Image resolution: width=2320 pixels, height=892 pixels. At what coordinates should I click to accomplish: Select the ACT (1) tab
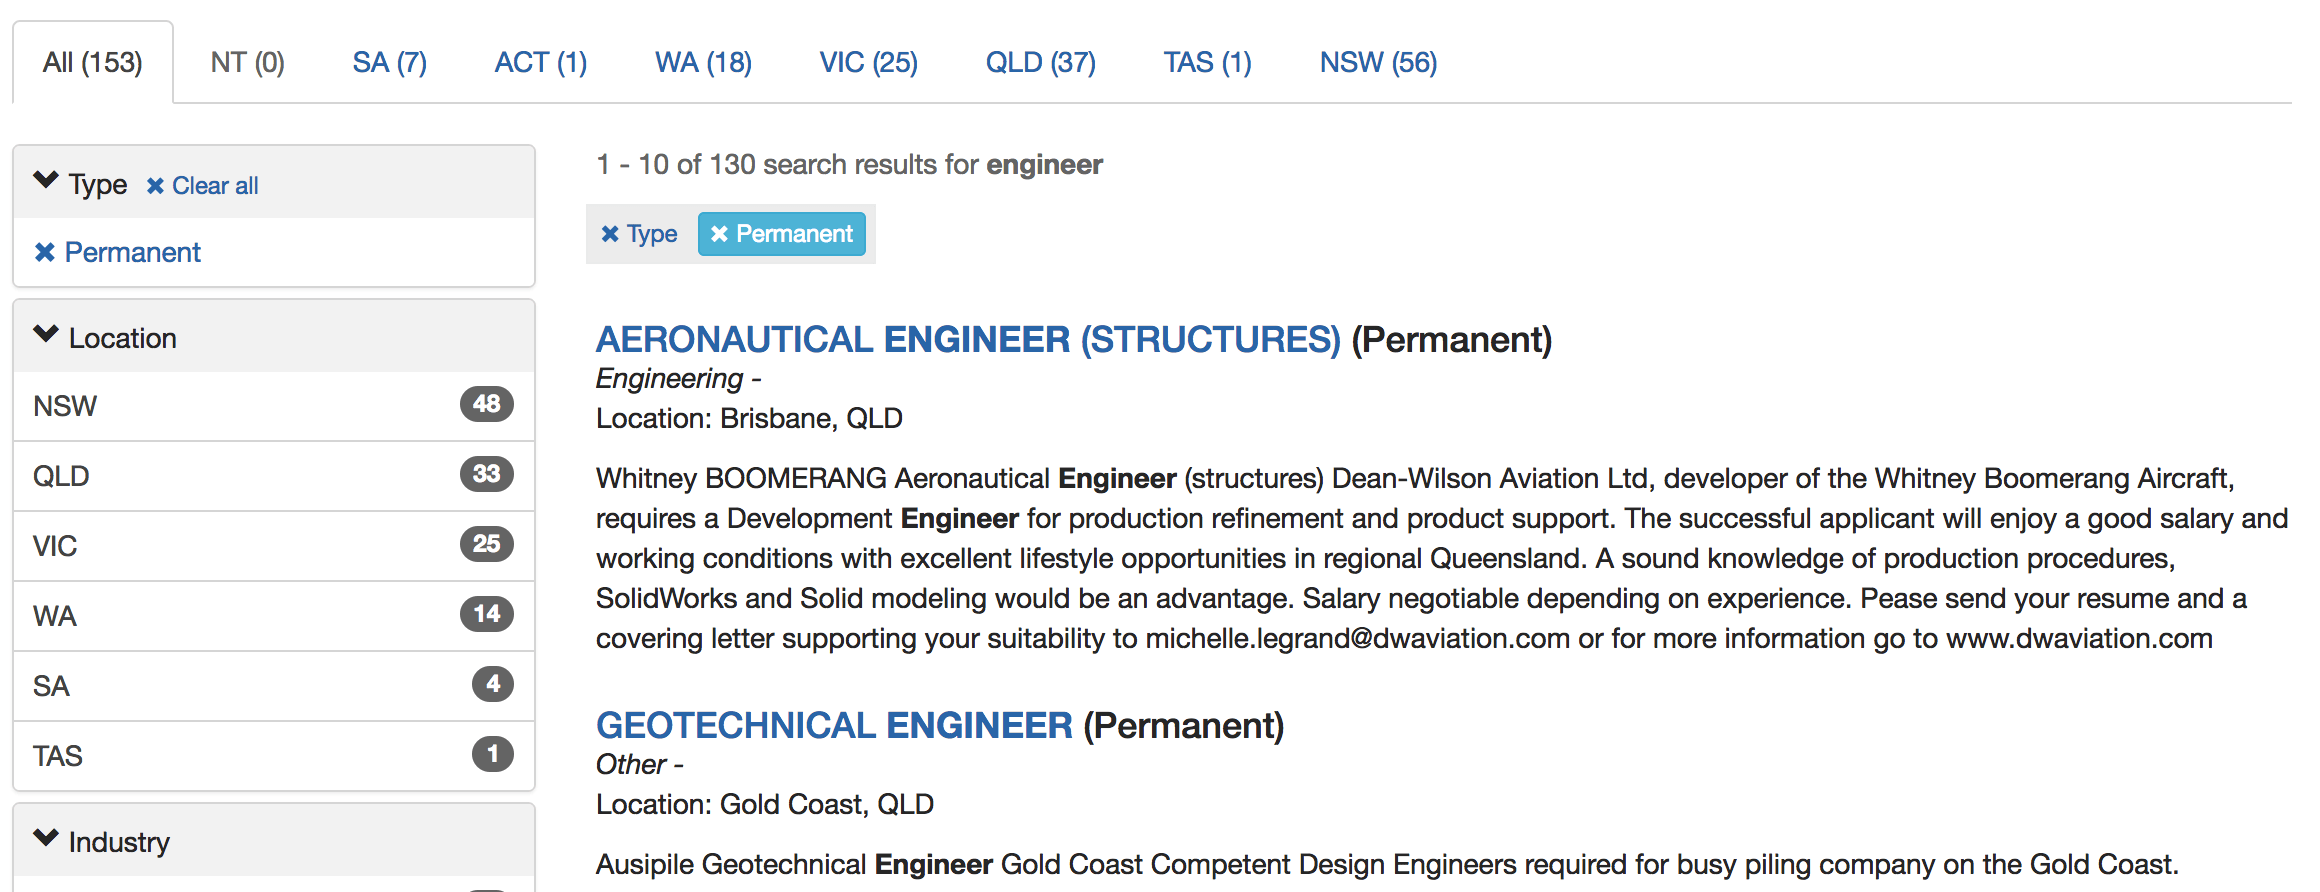click(540, 63)
